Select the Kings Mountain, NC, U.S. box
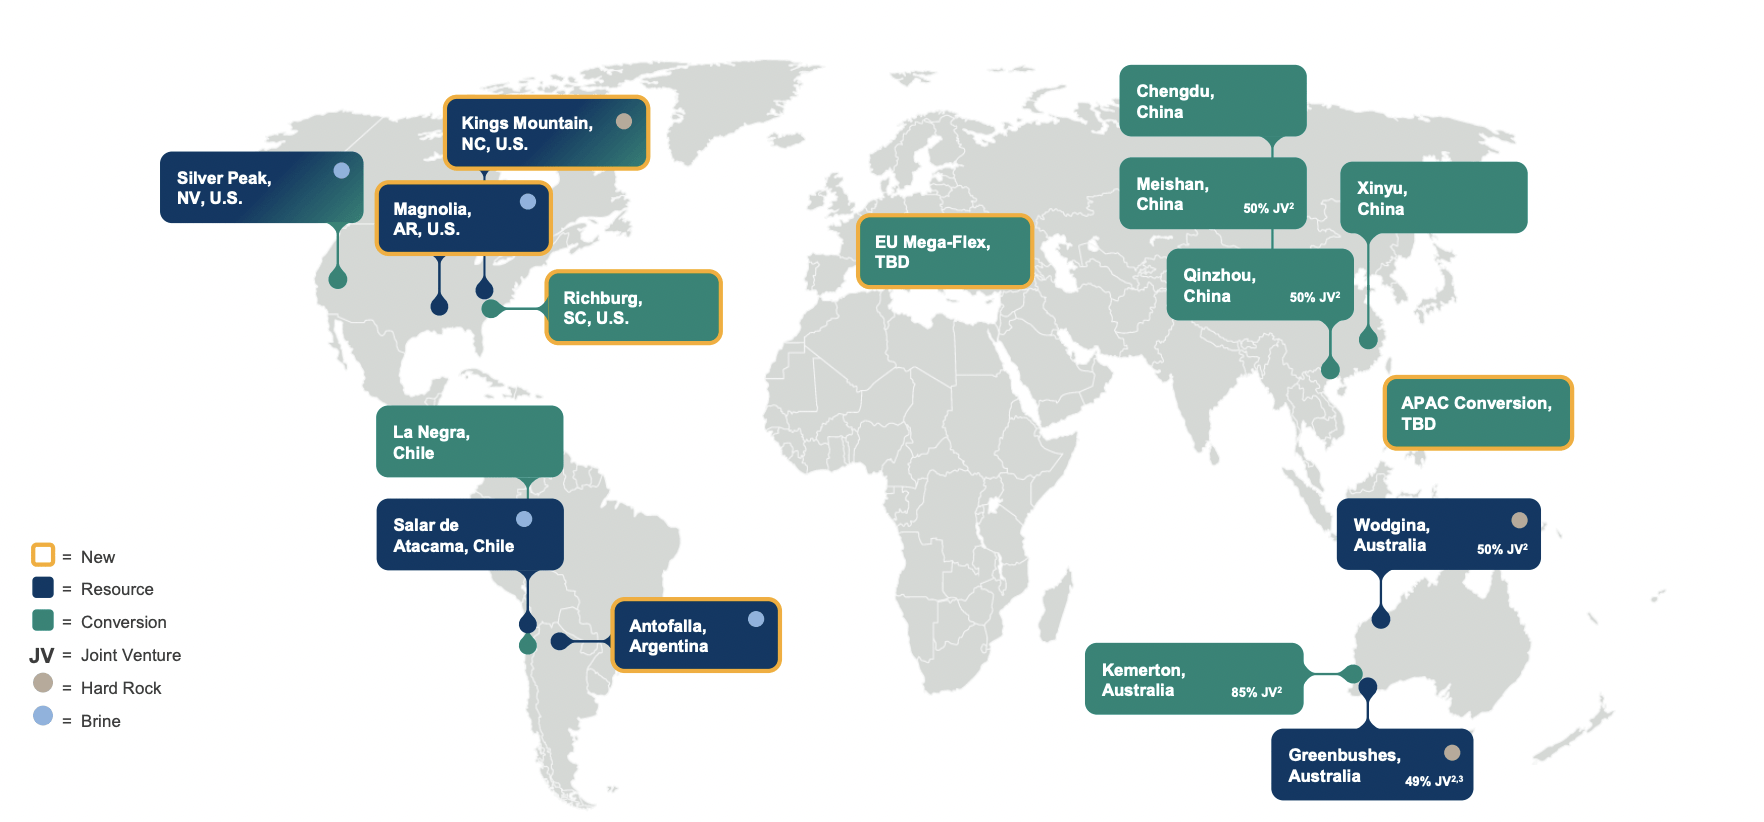This screenshot has width=1764, height=822. (547, 133)
